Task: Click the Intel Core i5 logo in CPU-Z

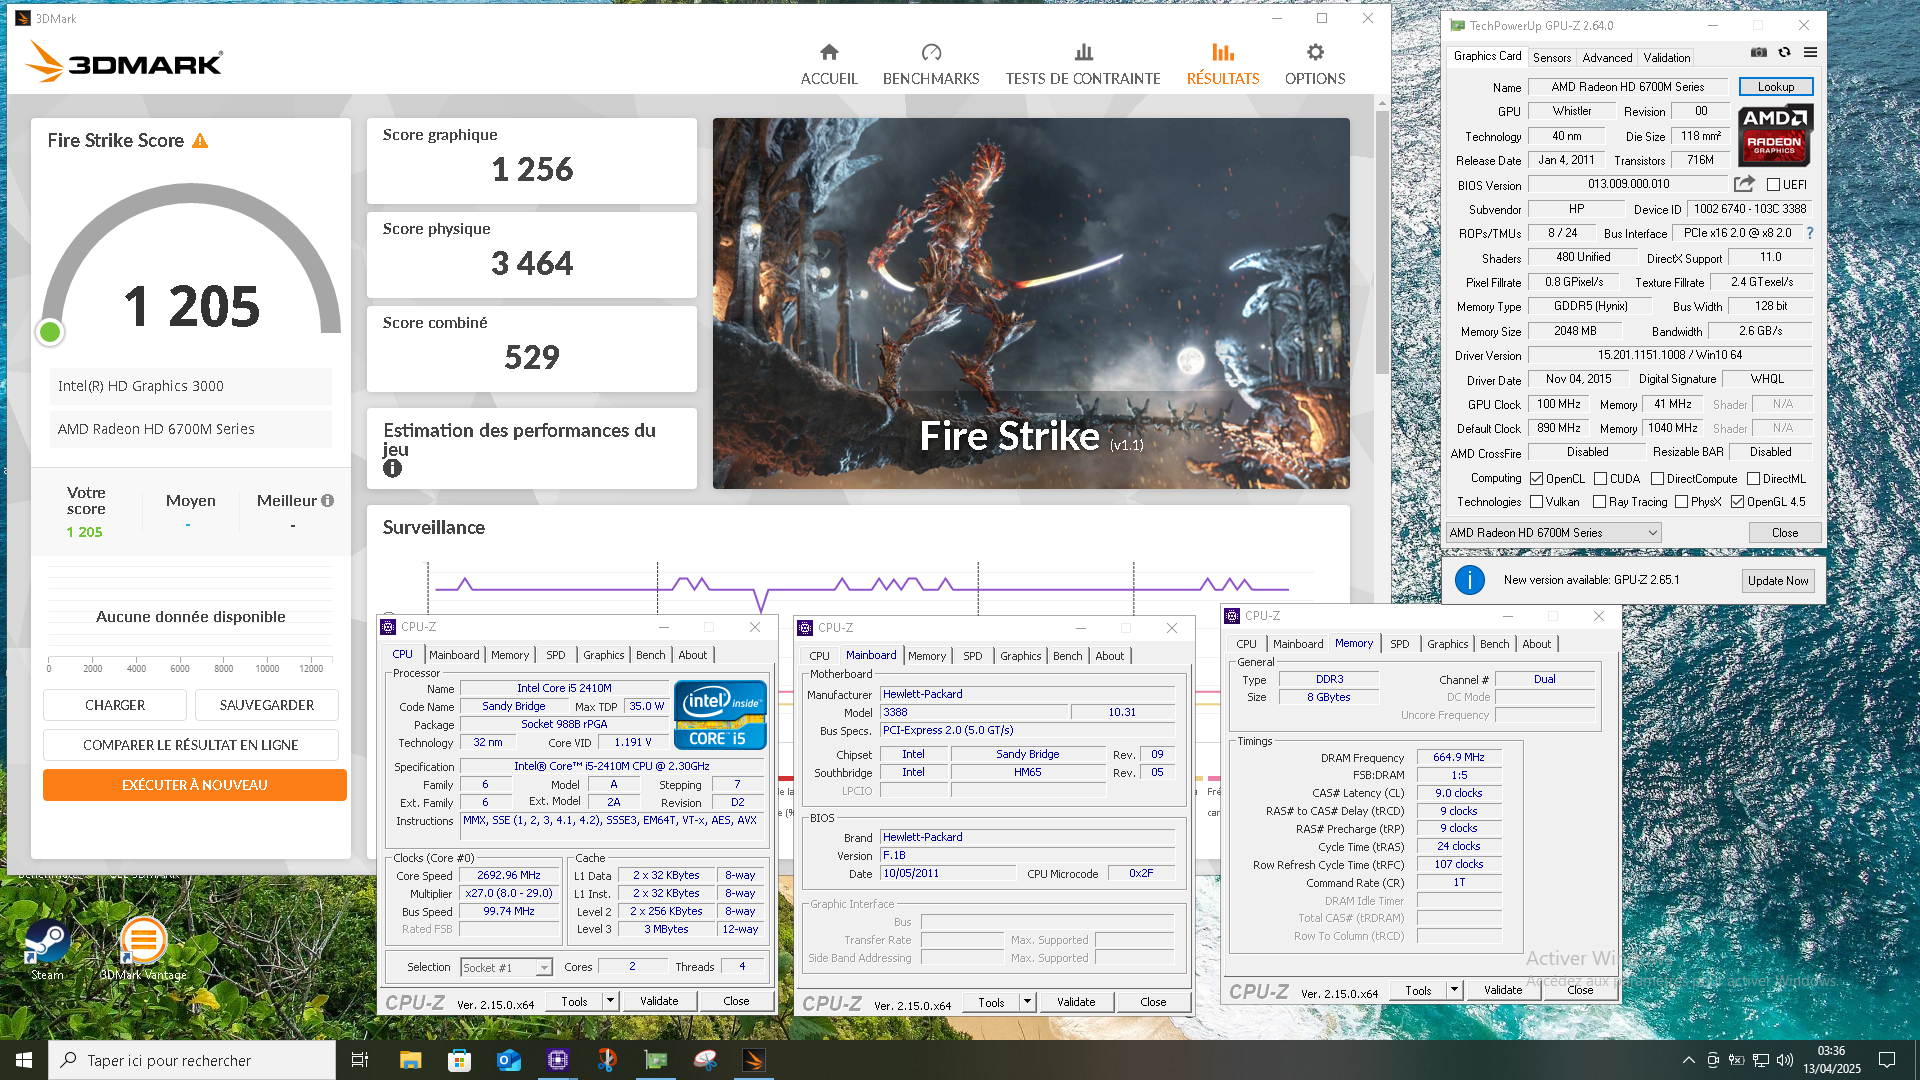Action: pyautogui.click(x=720, y=715)
